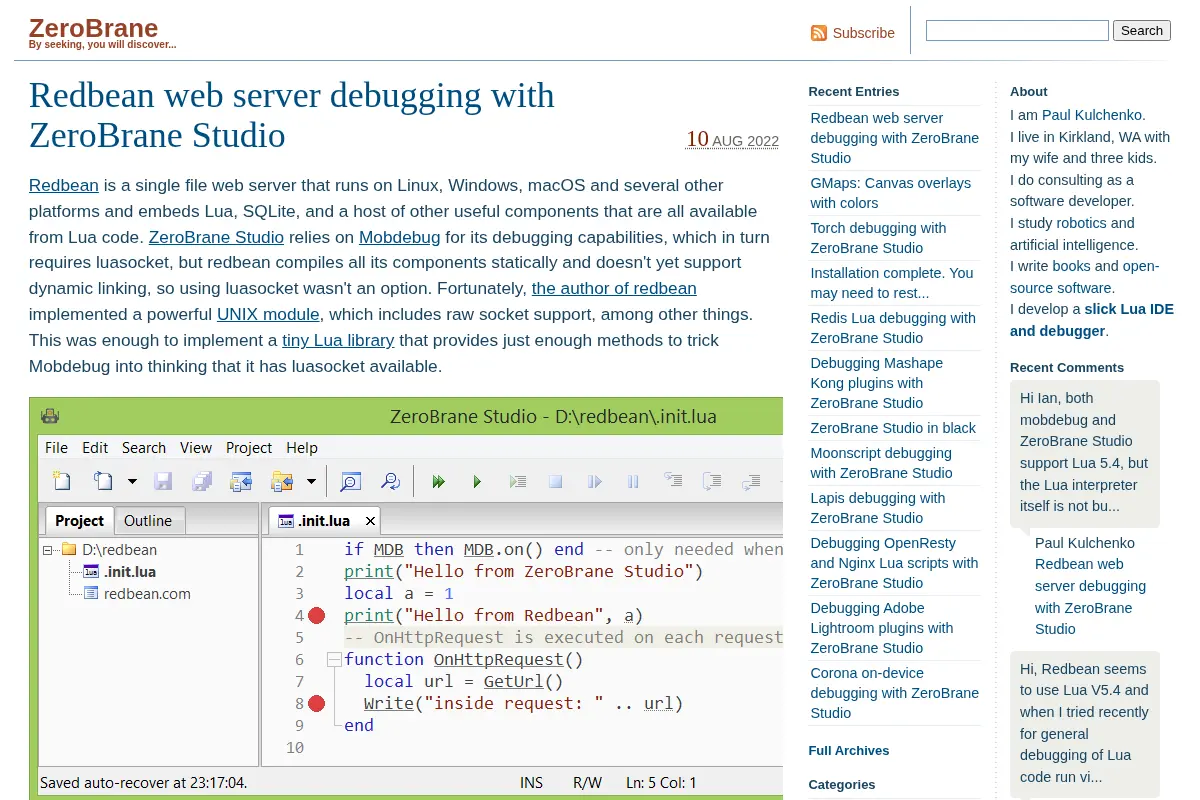Image resolution: width=1200 pixels, height=800 pixels.
Task: Click the blog search input field
Action: pyautogui.click(x=1017, y=31)
